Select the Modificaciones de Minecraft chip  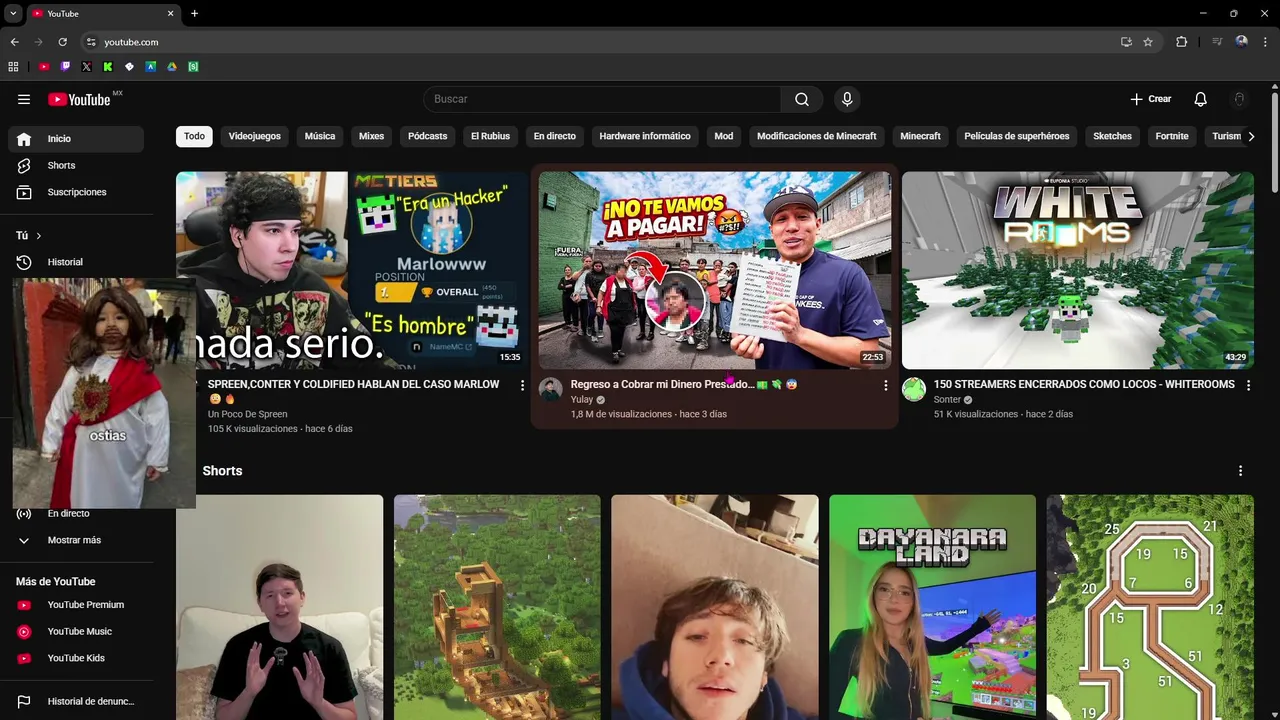[x=817, y=136]
